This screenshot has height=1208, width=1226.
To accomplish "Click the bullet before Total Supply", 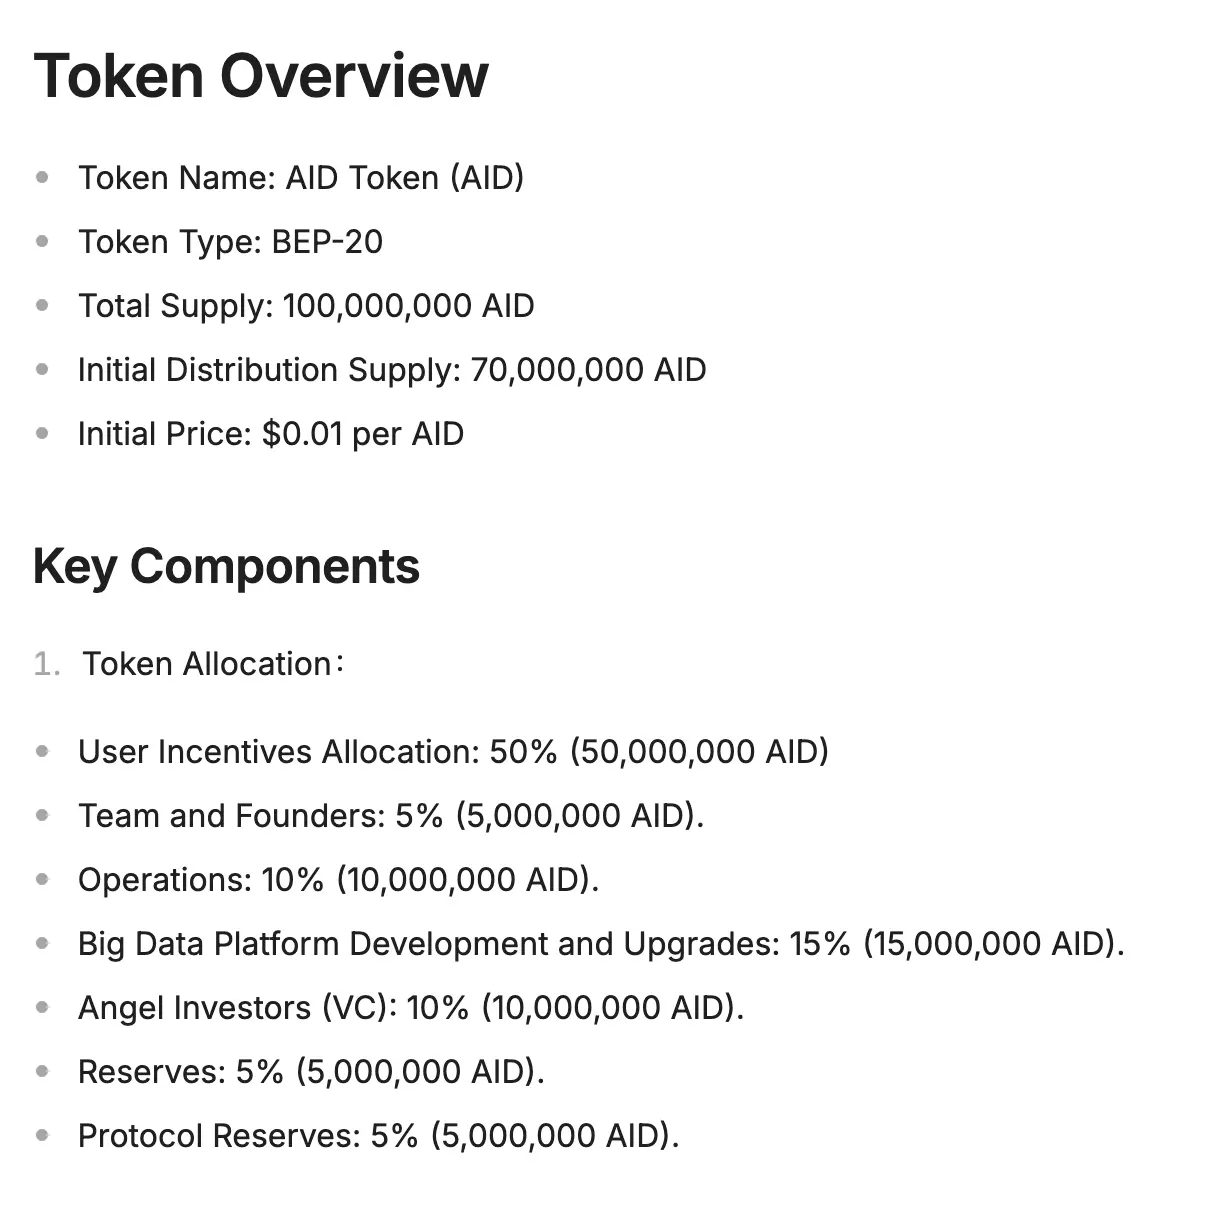I will (42, 306).
